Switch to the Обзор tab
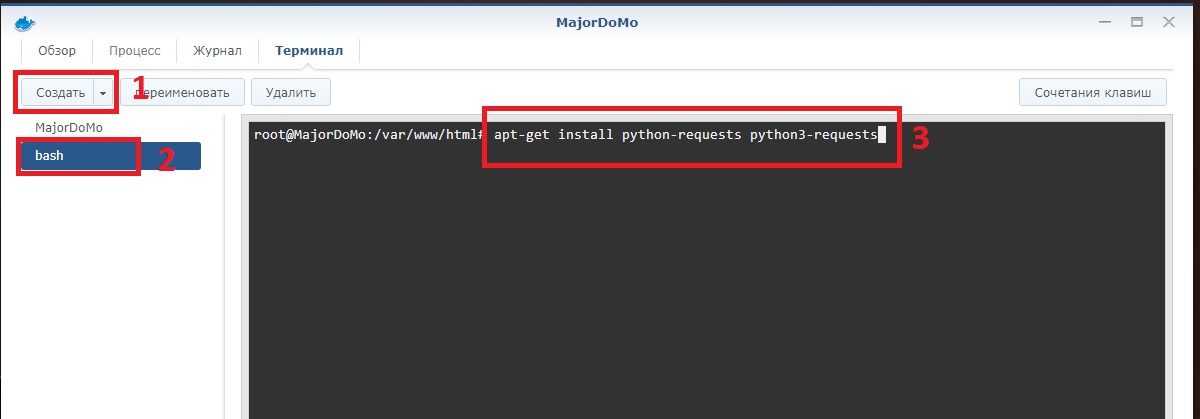The image size is (1200, 419). (x=56, y=51)
